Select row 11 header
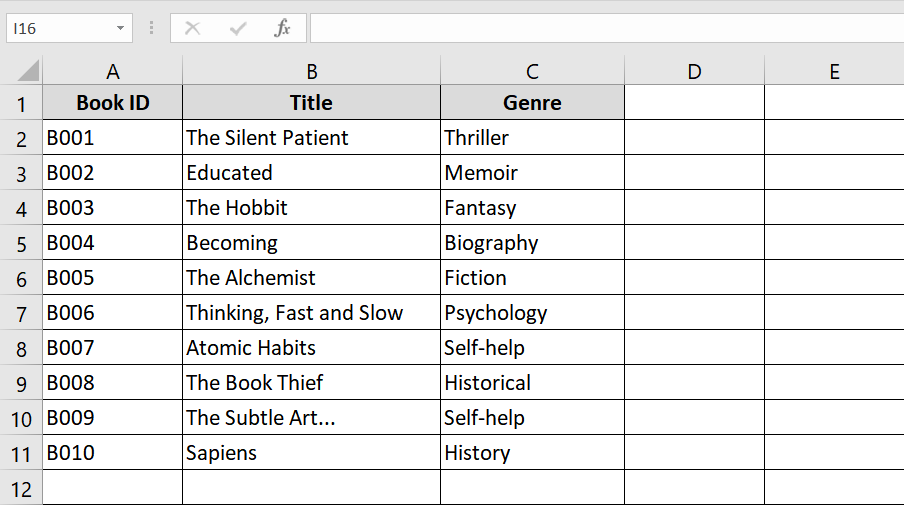Screen dimensions: 904x505 (x=21, y=453)
